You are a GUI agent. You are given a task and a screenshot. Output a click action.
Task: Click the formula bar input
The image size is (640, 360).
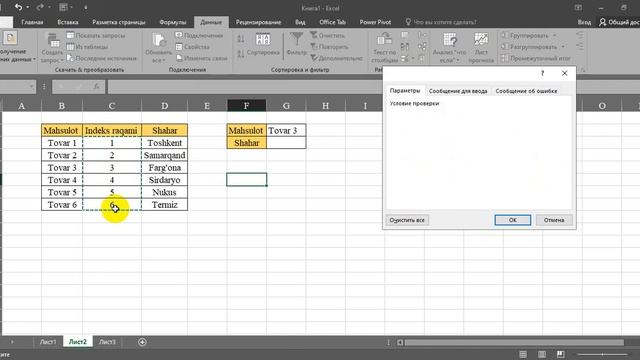click(x=245, y=87)
